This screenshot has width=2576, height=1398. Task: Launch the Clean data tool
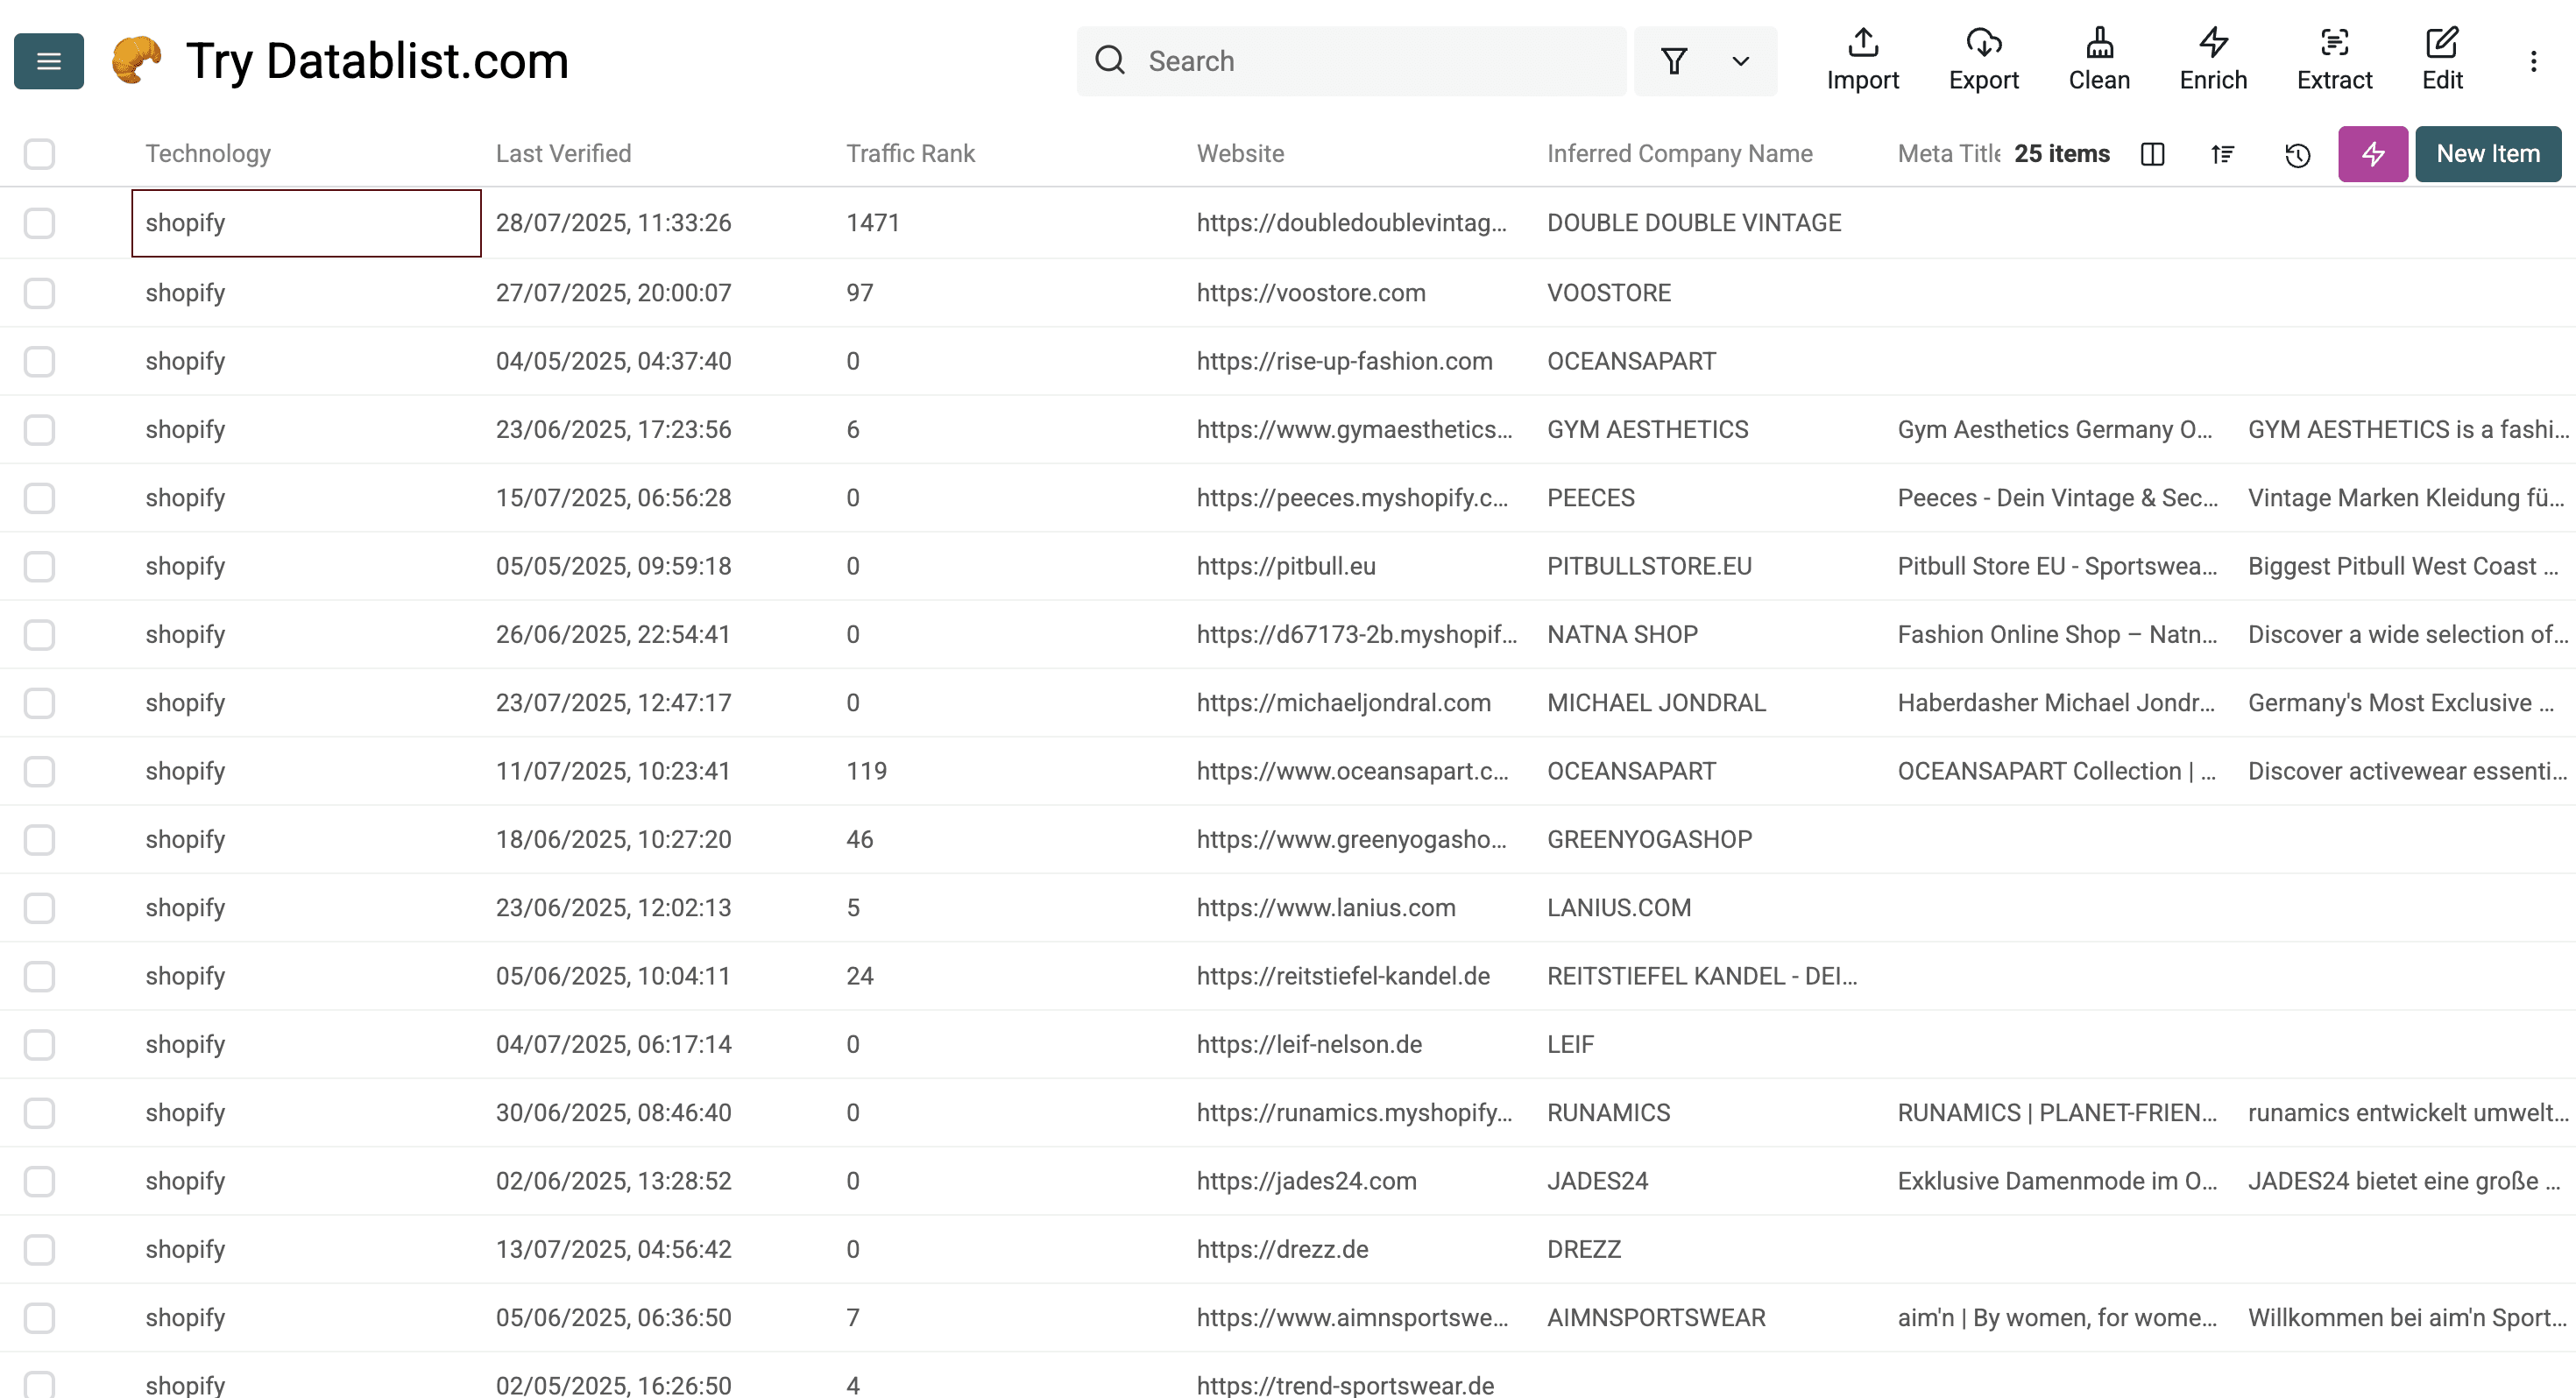(2098, 60)
